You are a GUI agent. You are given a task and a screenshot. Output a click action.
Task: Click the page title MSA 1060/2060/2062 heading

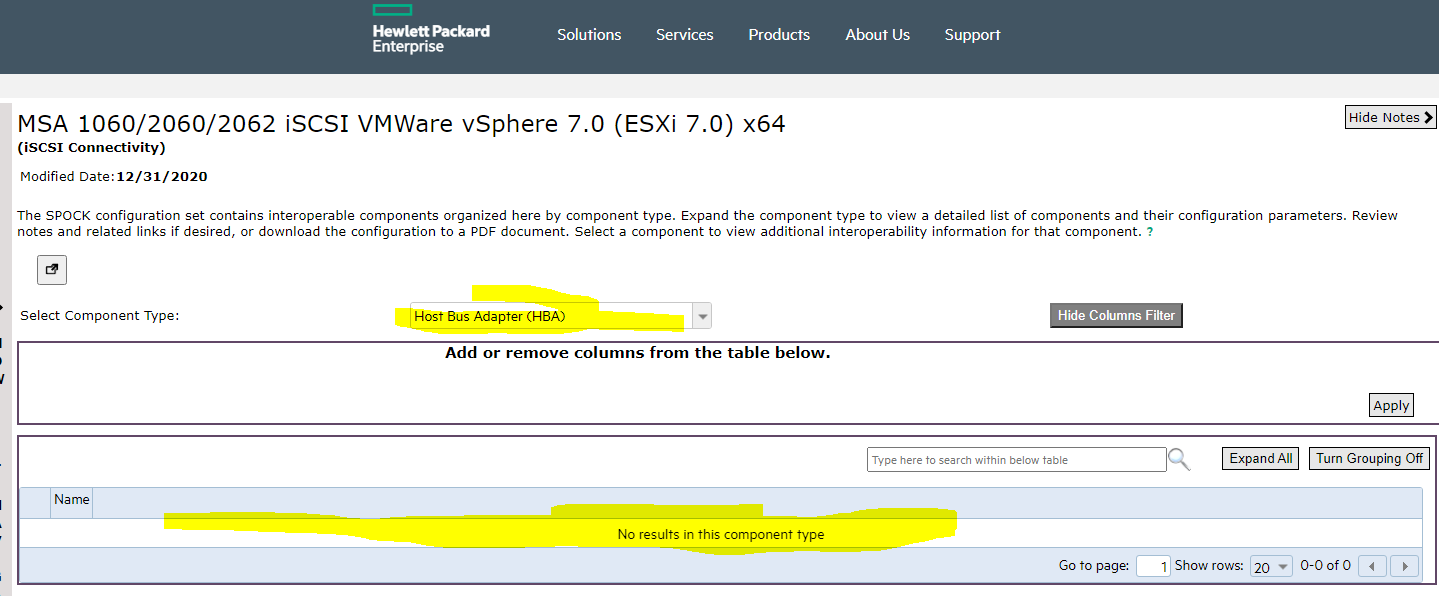tap(401, 124)
